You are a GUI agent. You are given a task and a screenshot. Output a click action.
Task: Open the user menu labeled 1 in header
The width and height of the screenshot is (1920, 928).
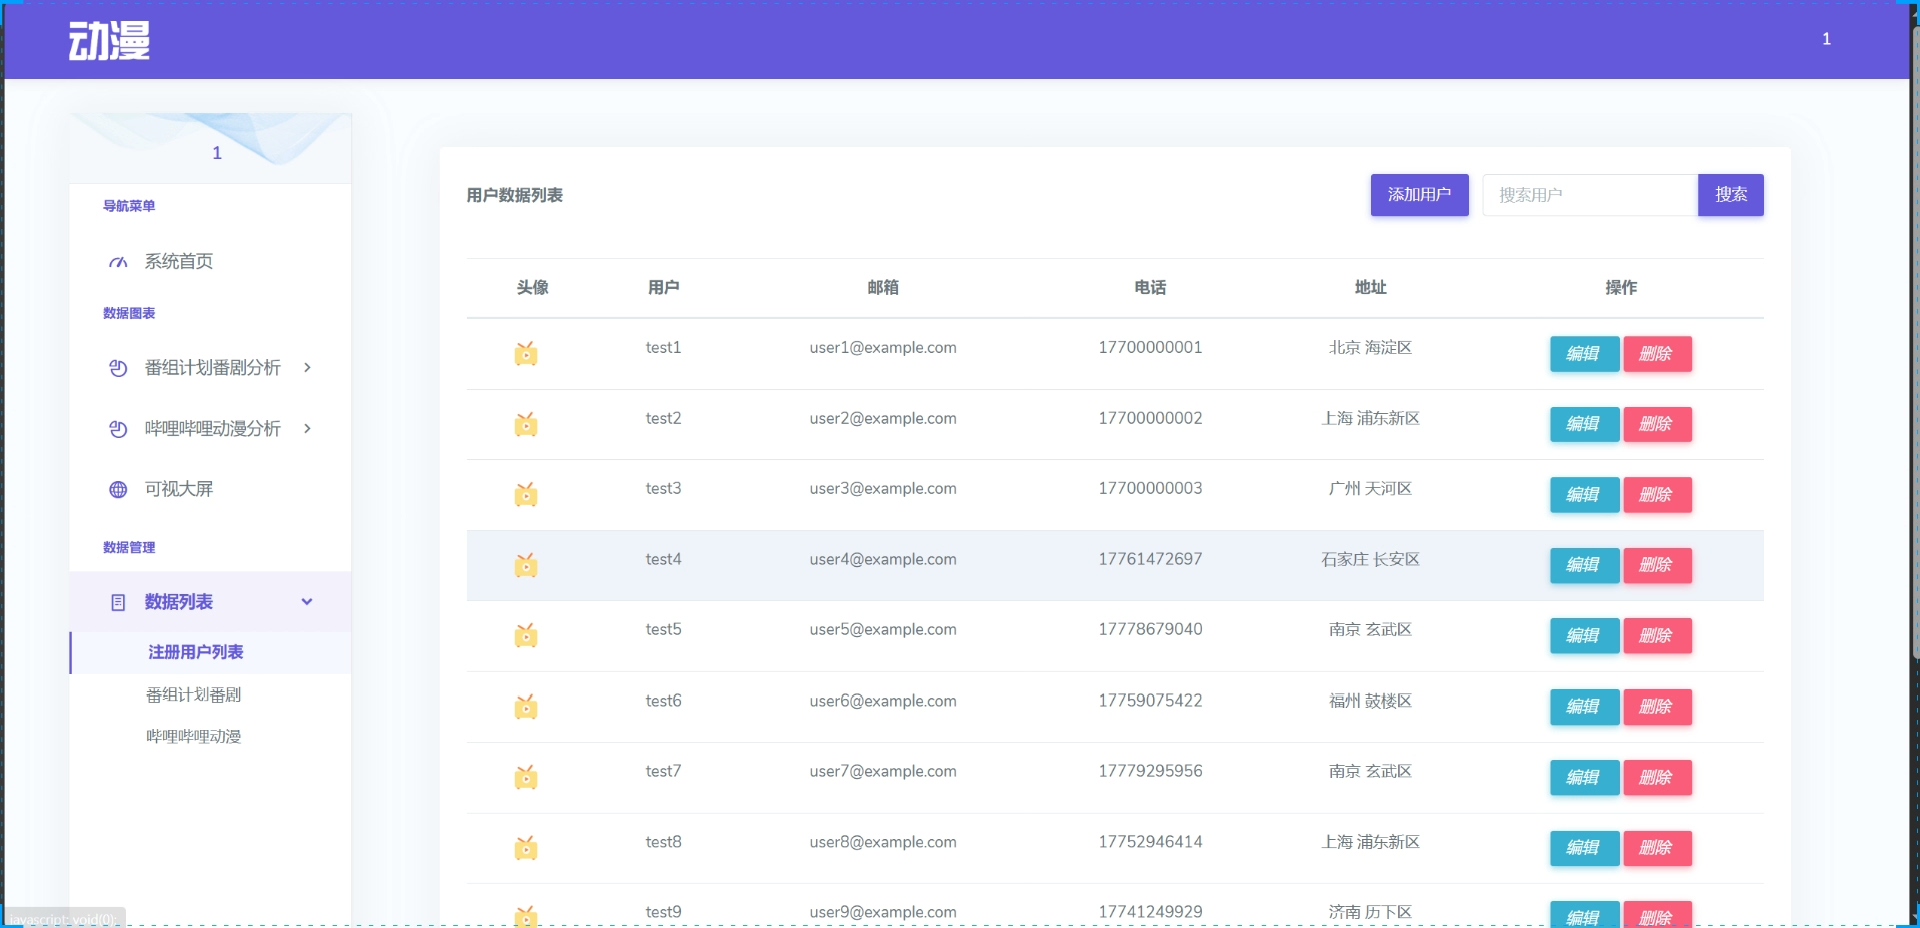pos(1826,39)
